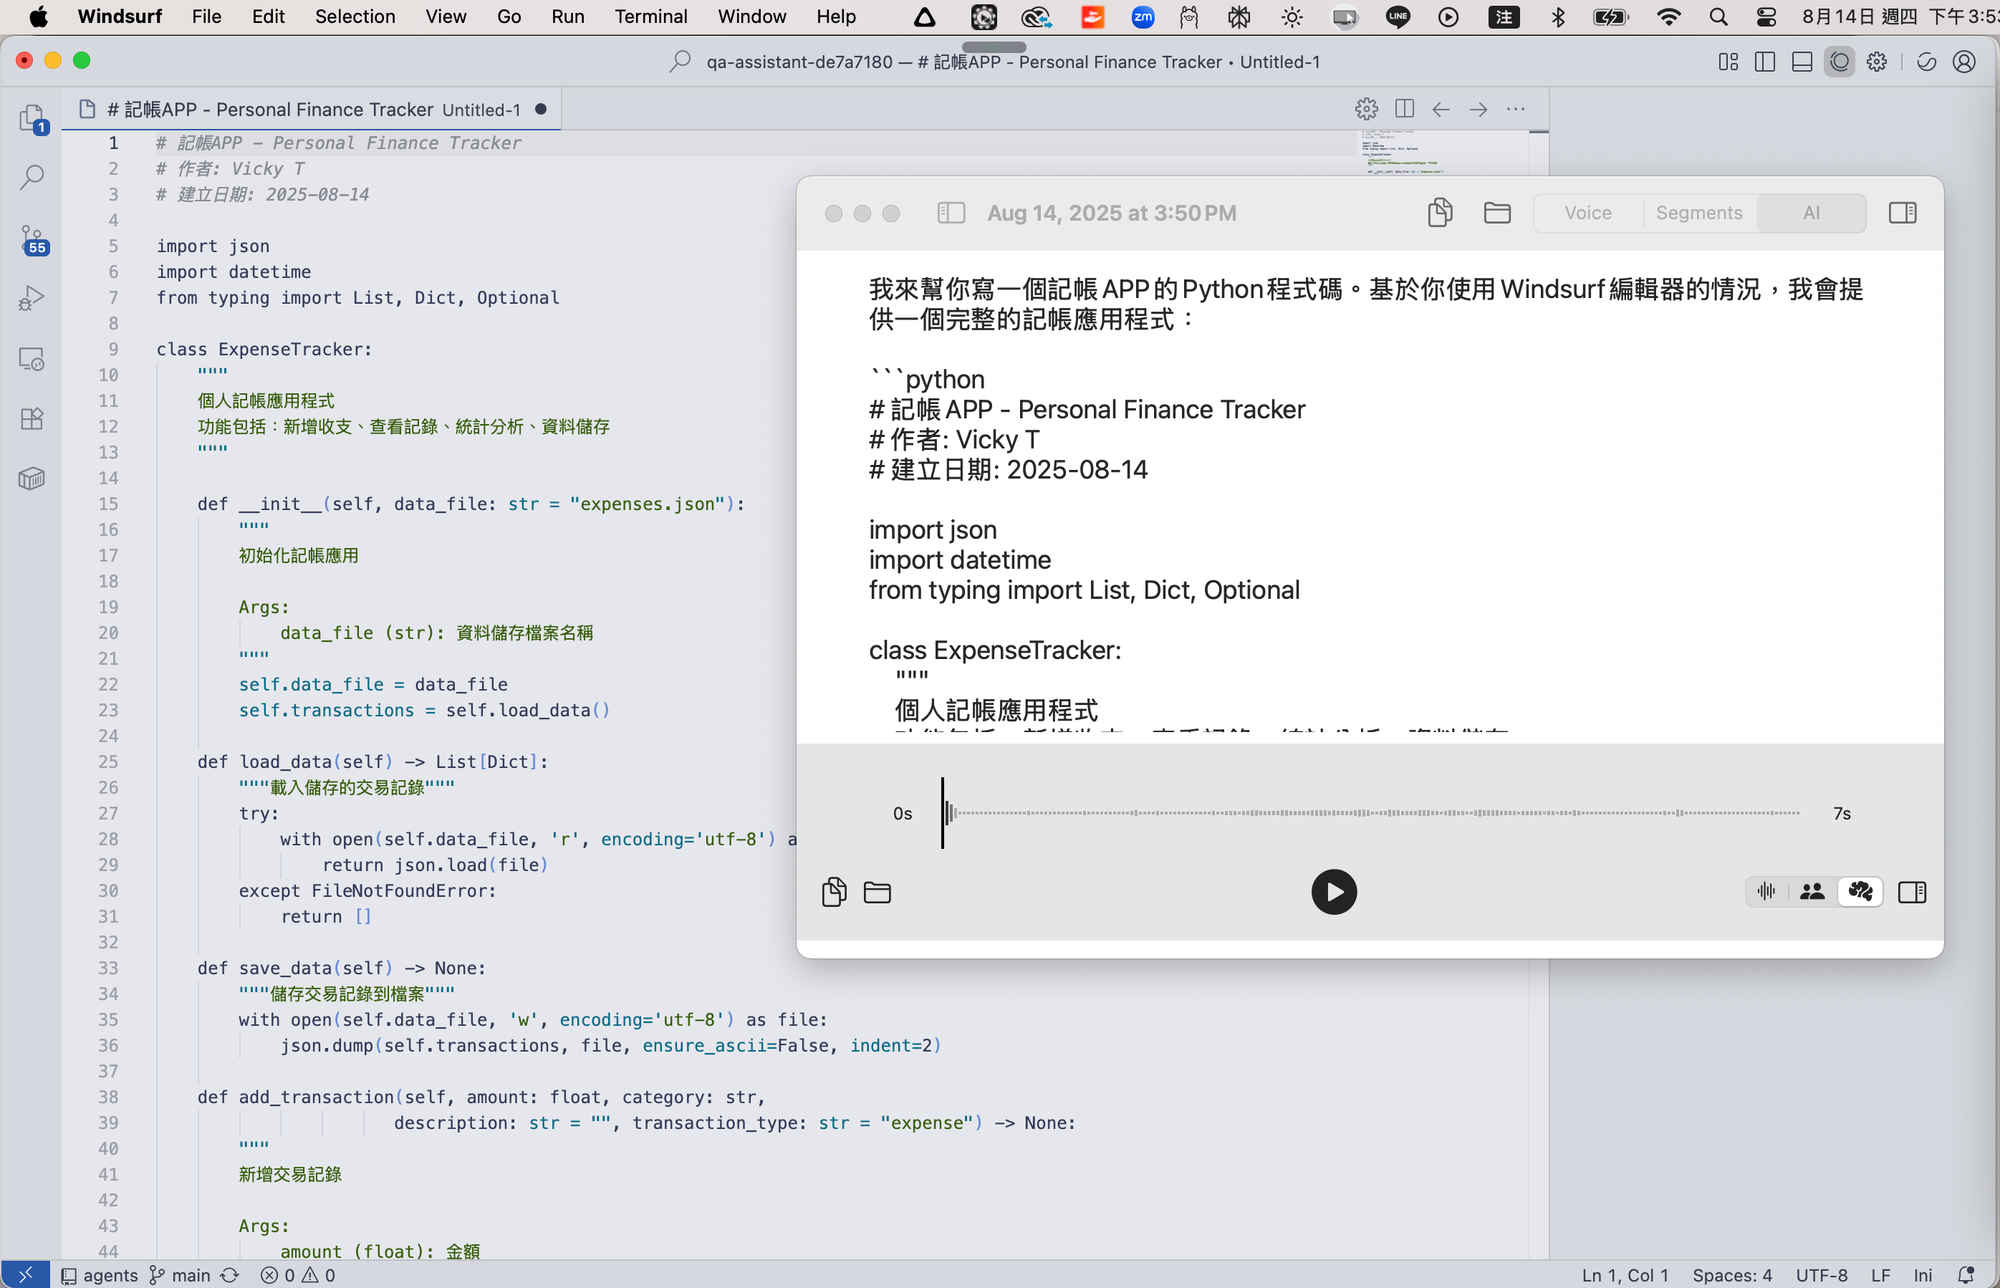The image size is (2000, 1288).
Task: Navigate forward with the right arrow
Action: (1478, 109)
